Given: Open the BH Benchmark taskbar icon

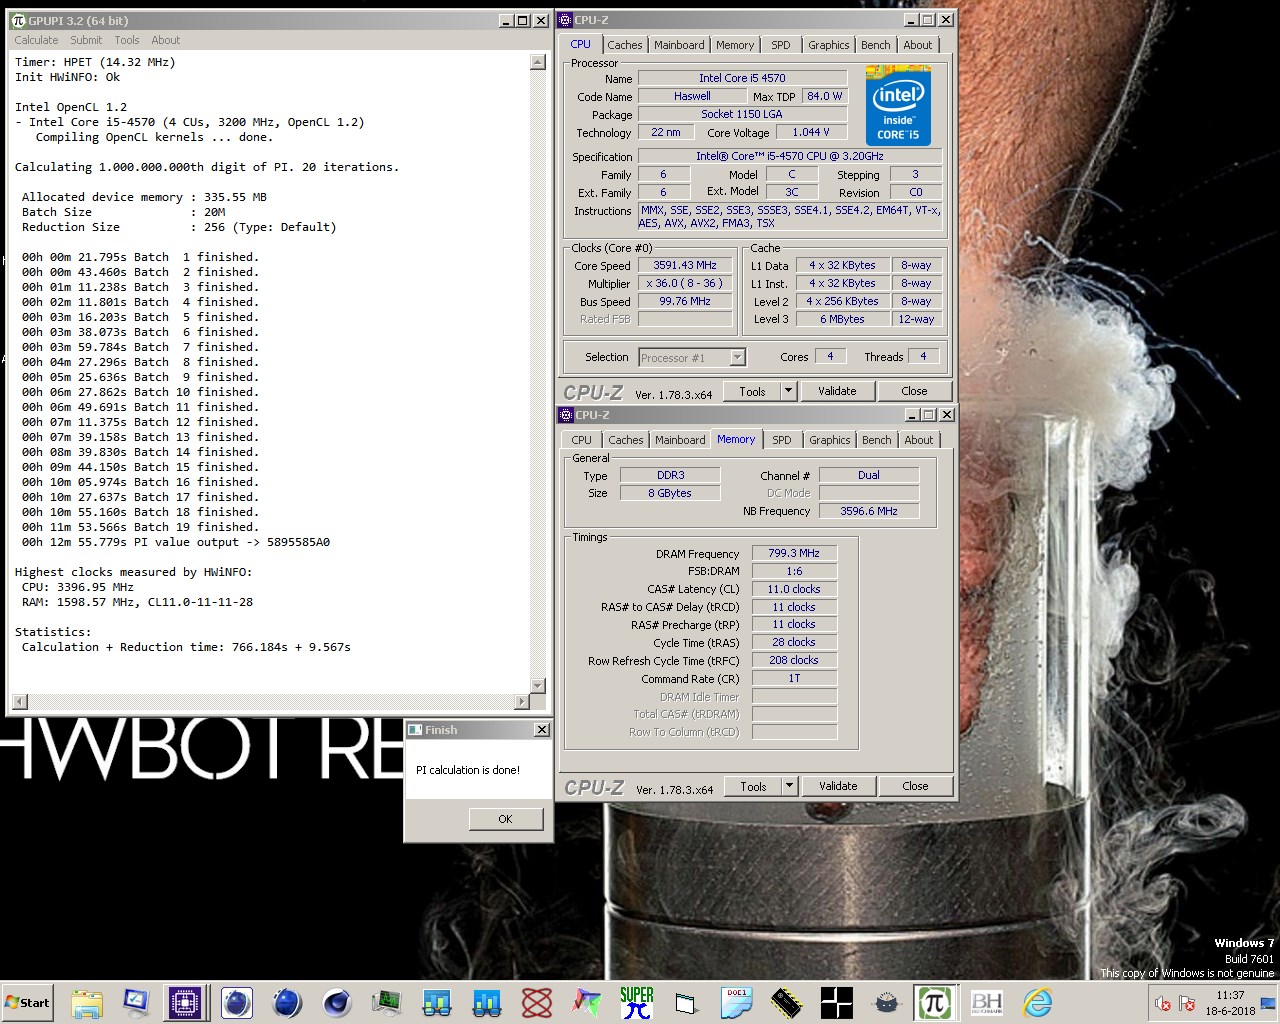Looking at the screenshot, I should pos(987,1003).
